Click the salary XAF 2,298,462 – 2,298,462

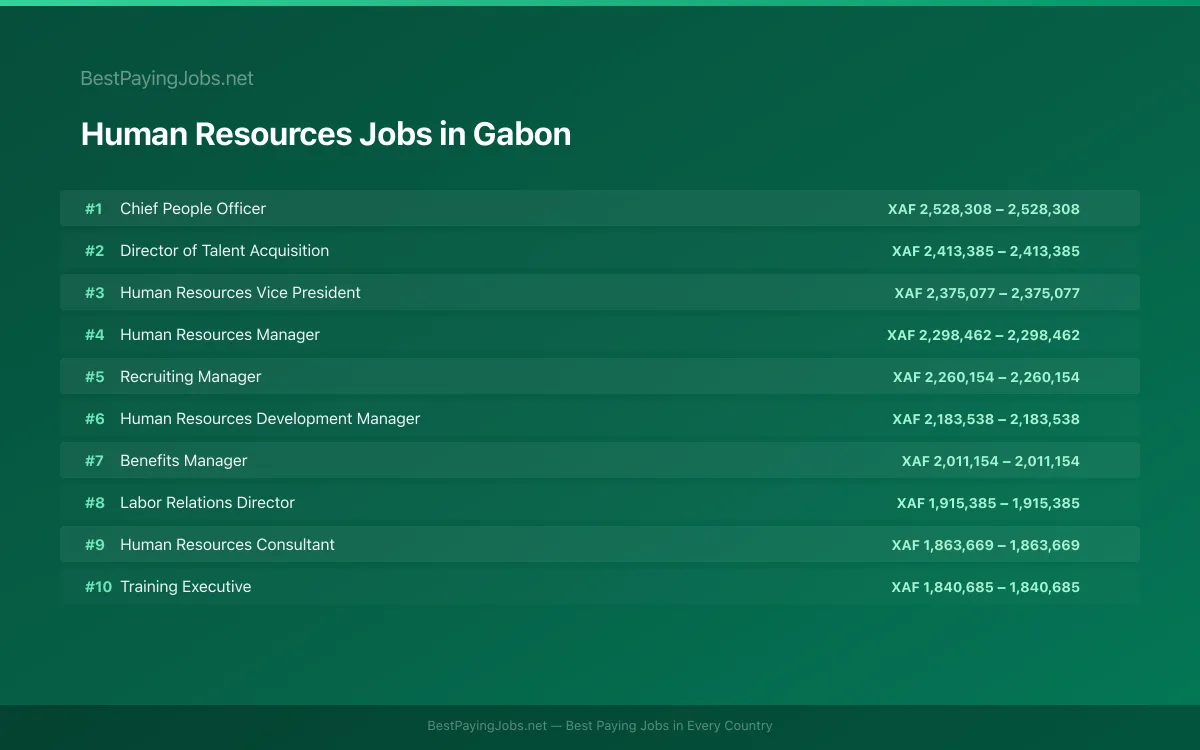[x=984, y=335]
